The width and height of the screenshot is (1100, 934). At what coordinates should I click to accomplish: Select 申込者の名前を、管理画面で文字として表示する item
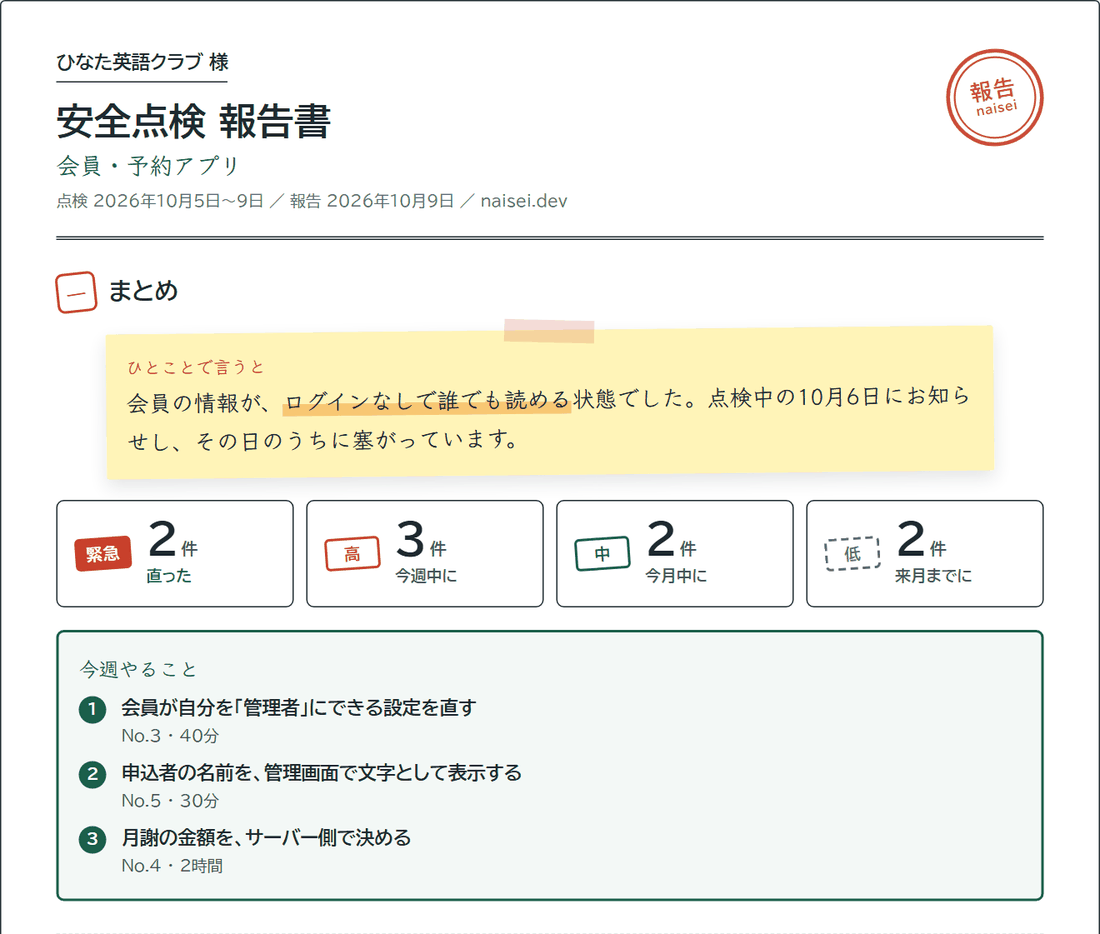(321, 773)
